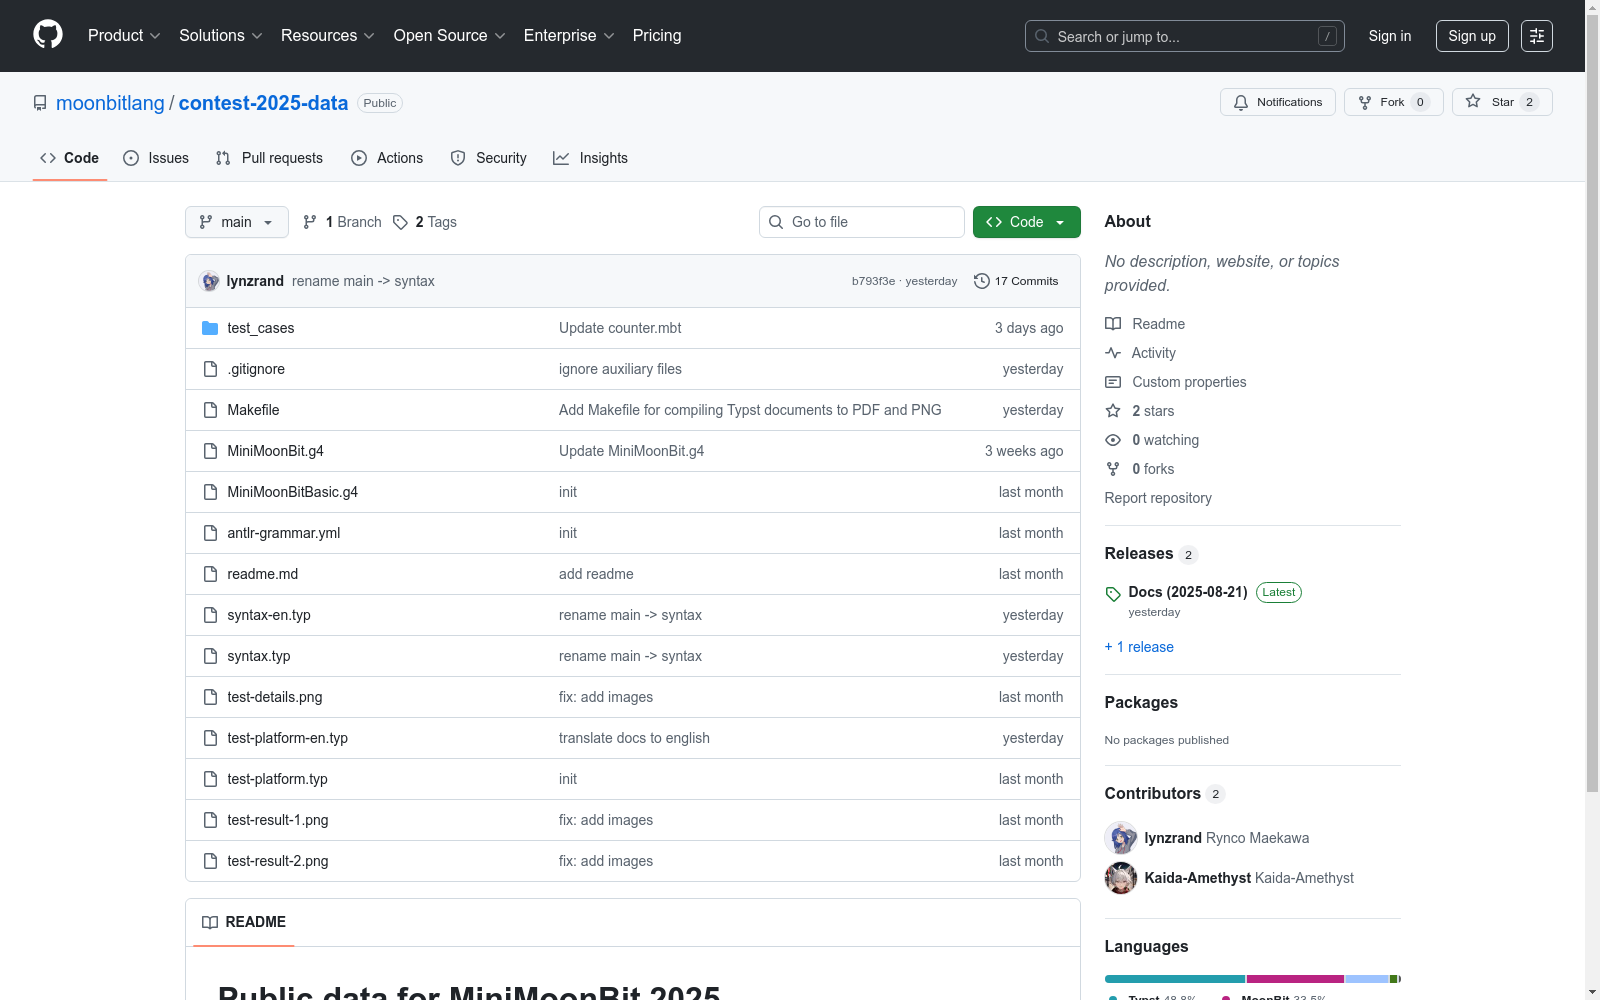This screenshot has width=1600, height=1000.
Task: Expand the Product menu
Action: (124, 35)
